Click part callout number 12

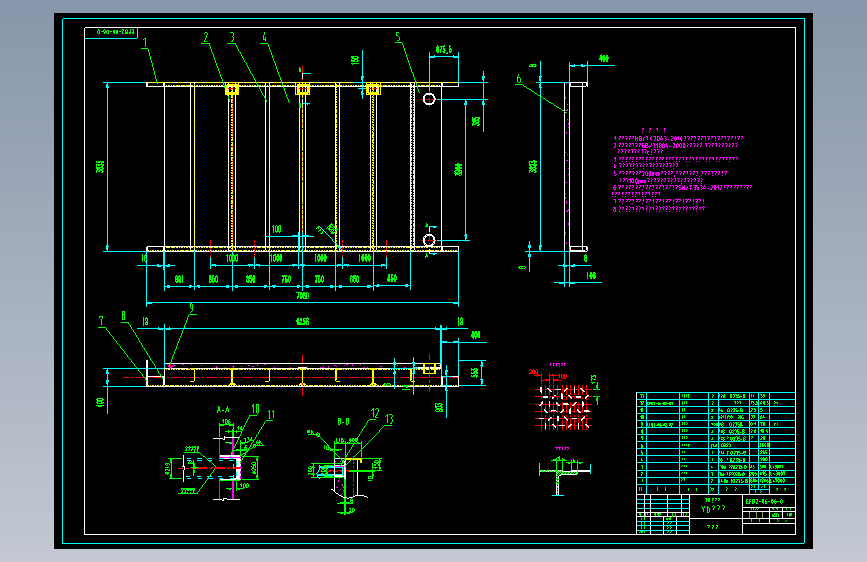click(x=375, y=413)
